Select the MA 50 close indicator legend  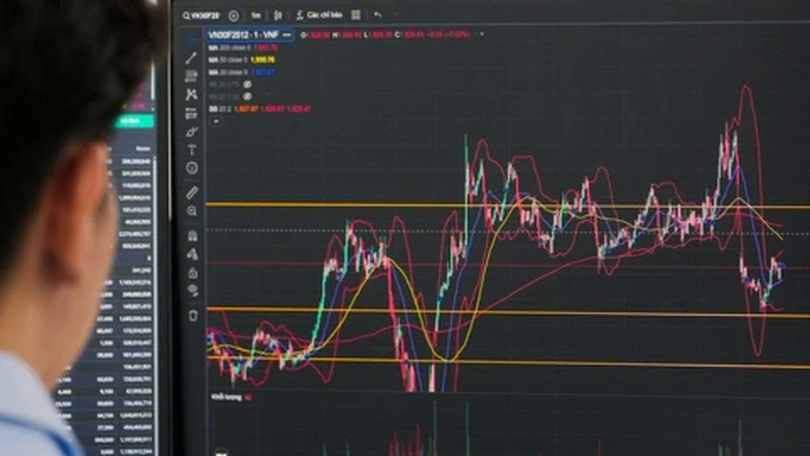[x=241, y=60]
